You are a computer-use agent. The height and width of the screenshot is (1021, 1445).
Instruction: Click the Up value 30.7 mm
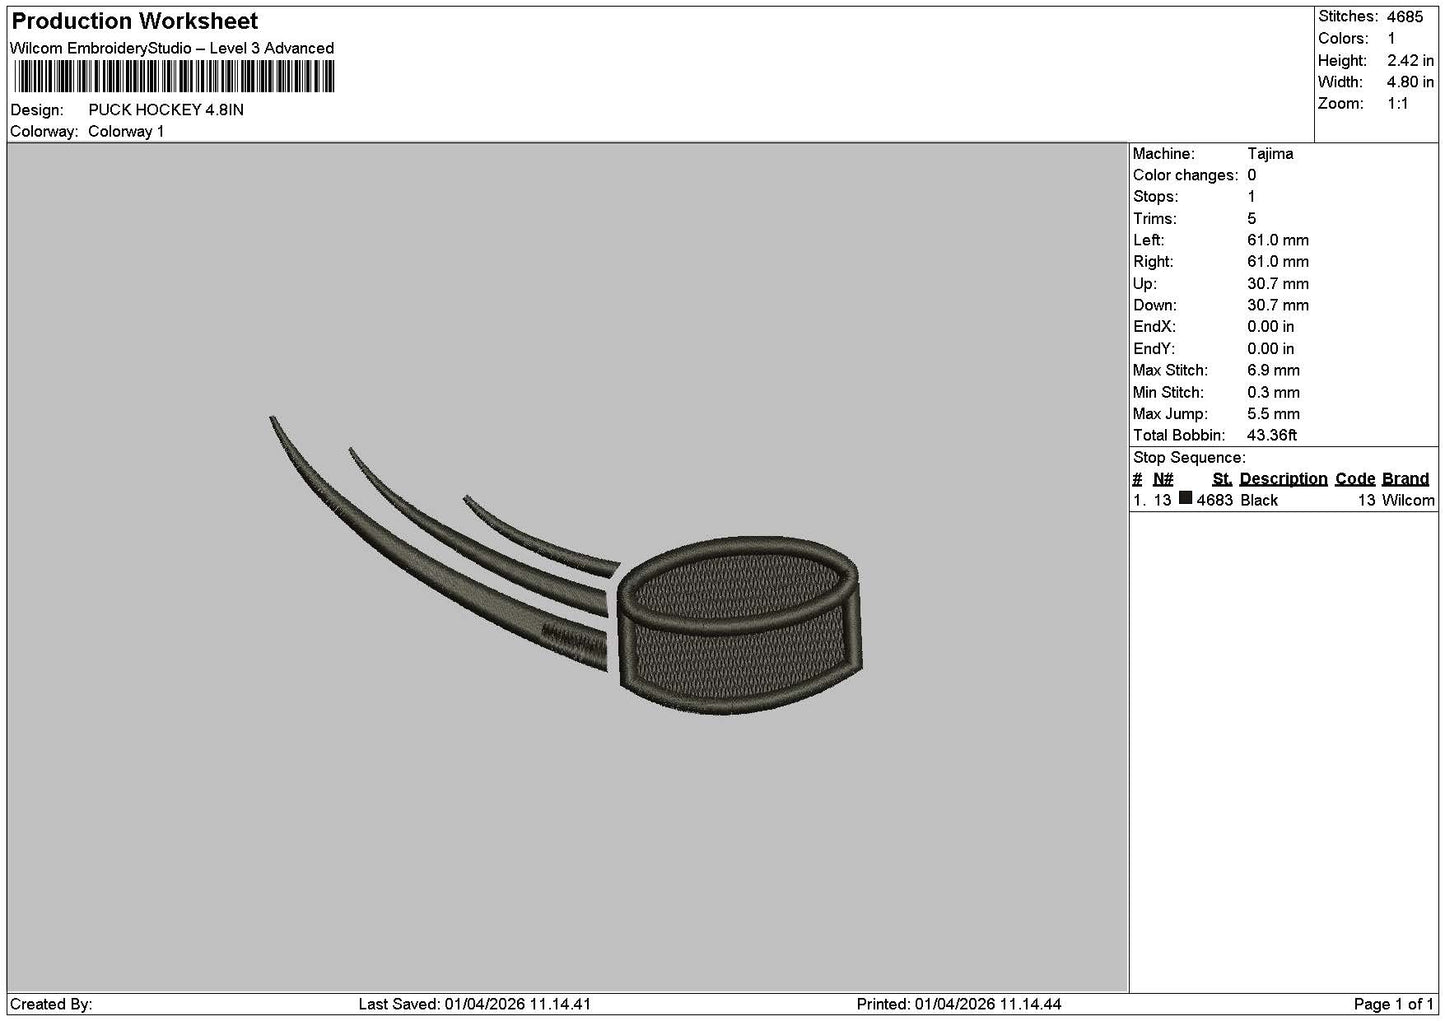tap(1278, 284)
